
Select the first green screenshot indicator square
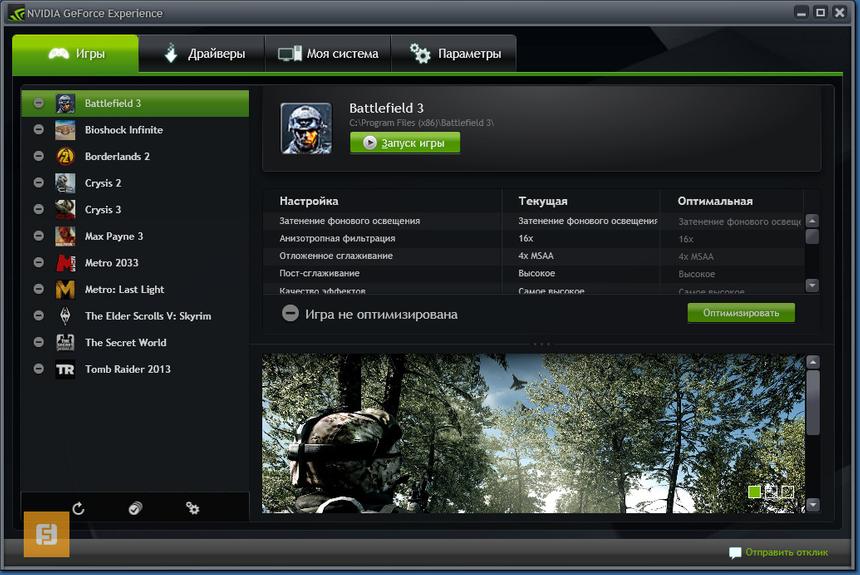click(x=755, y=492)
